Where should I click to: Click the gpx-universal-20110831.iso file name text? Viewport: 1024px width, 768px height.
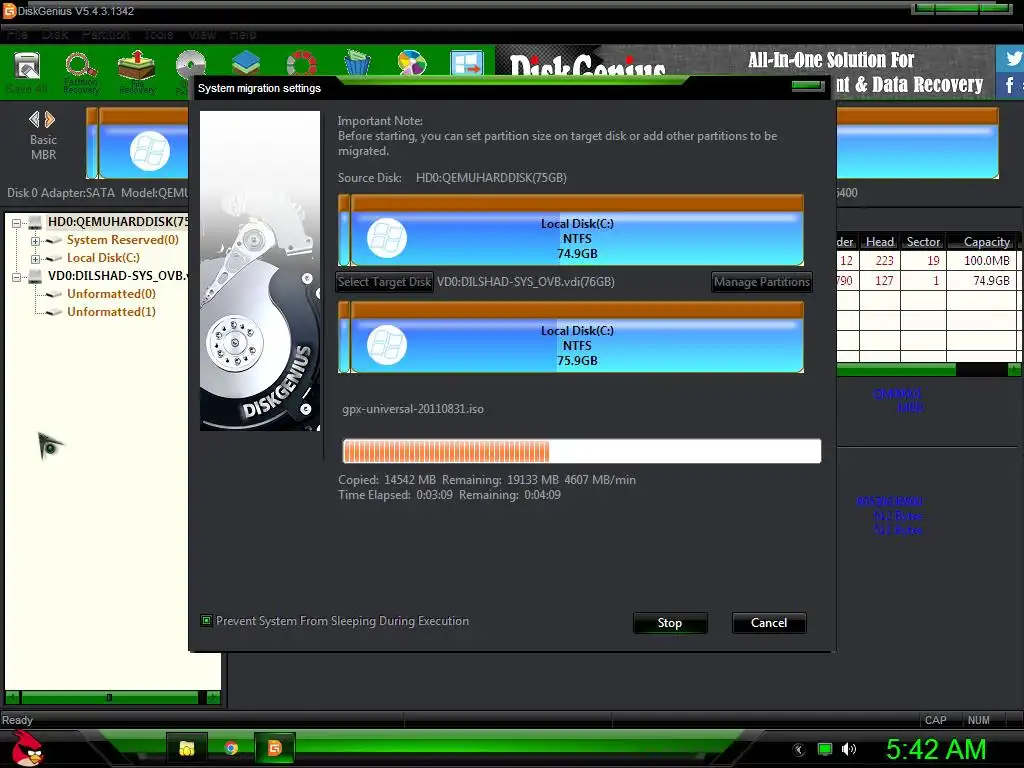(413, 409)
